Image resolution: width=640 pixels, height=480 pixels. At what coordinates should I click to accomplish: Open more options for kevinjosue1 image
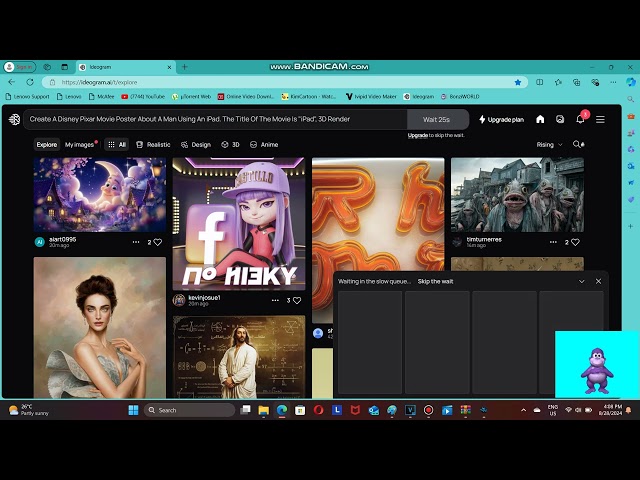tap(275, 300)
